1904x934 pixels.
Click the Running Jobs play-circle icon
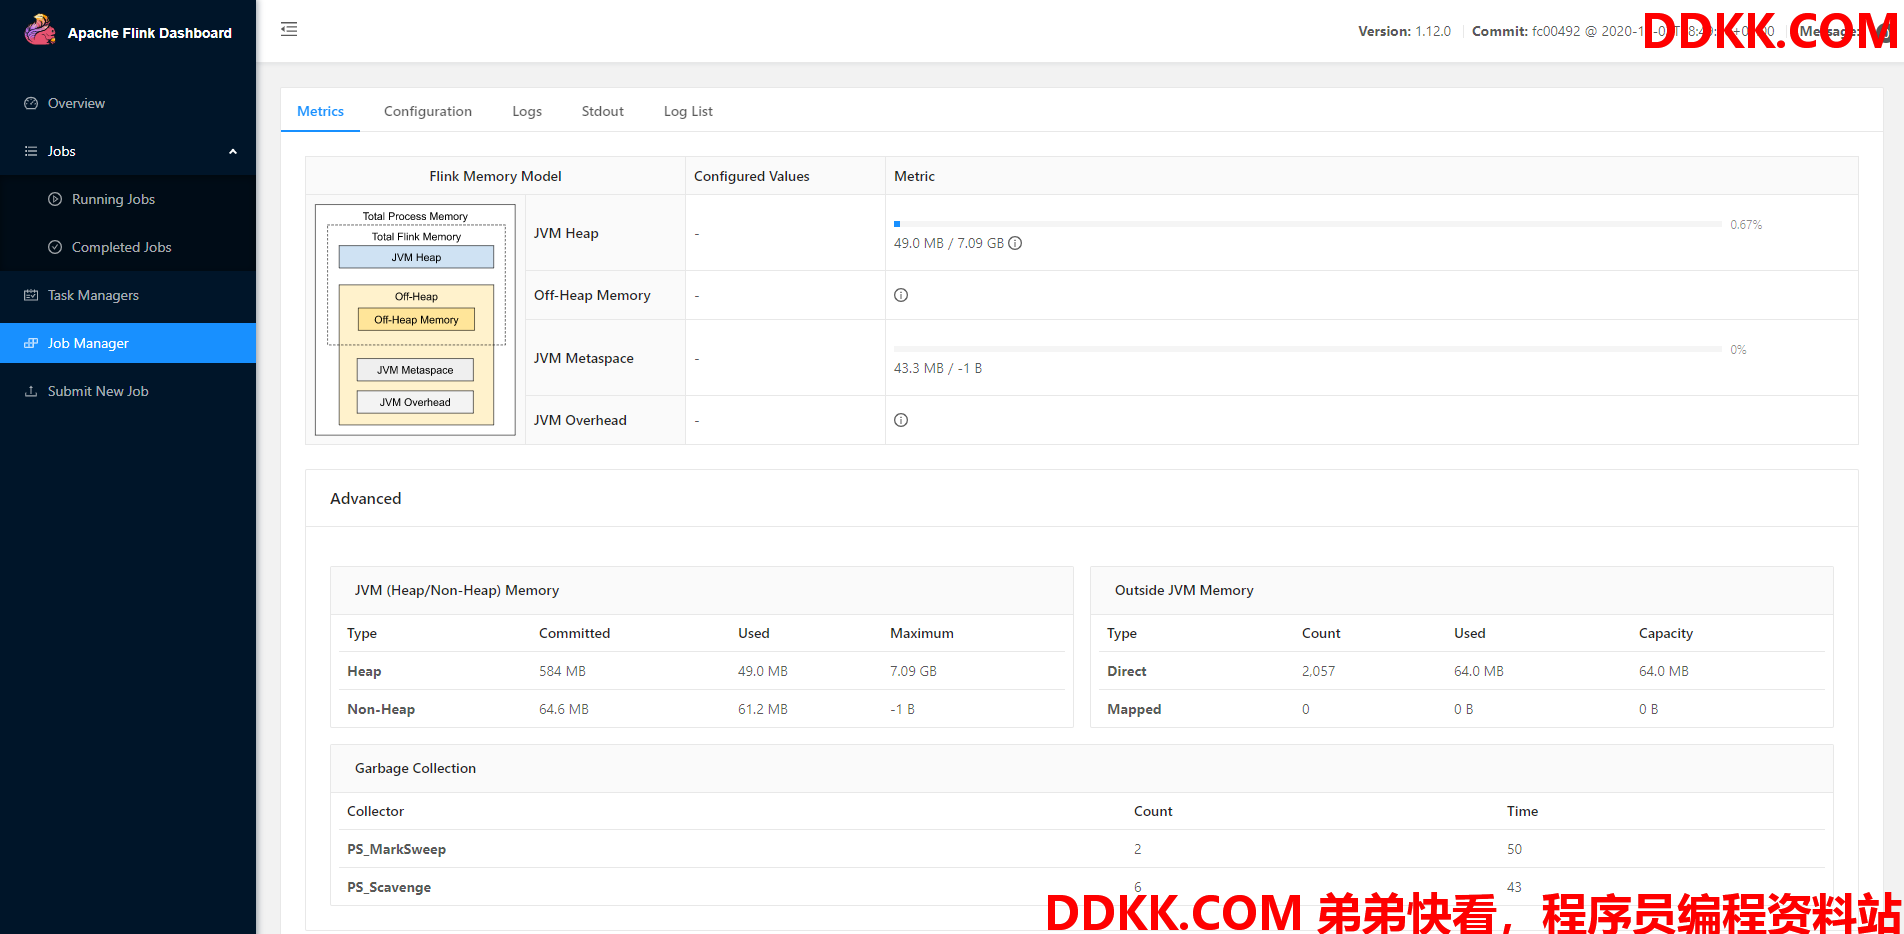click(x=55, y=199)
